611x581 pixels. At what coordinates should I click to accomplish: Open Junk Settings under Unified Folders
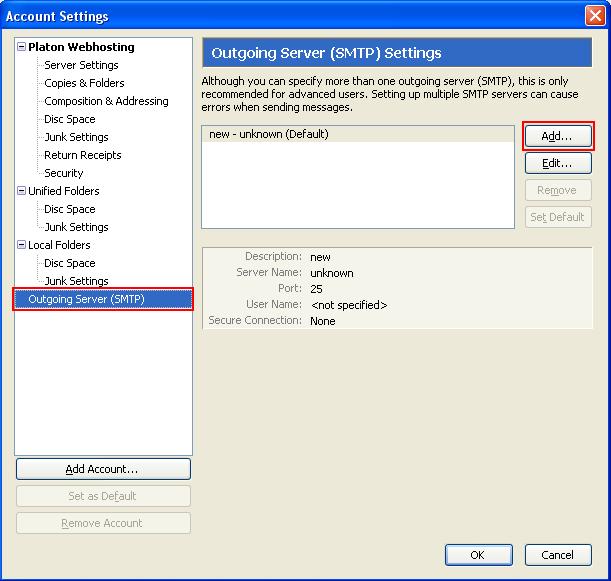point(76,227)
